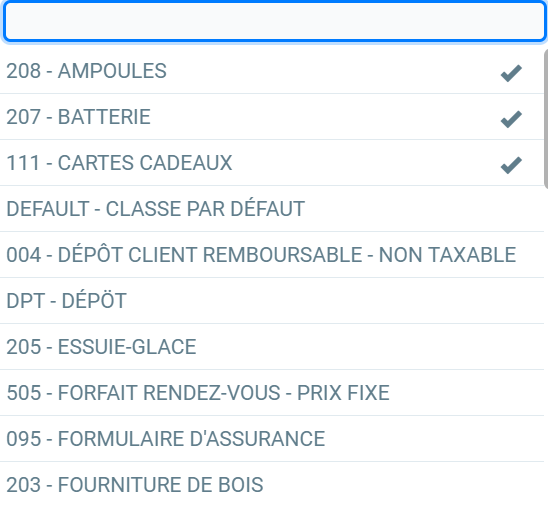Click the checkmark next to 208 - AMPOULES
548x505 pixels.
tap(511, 73)
